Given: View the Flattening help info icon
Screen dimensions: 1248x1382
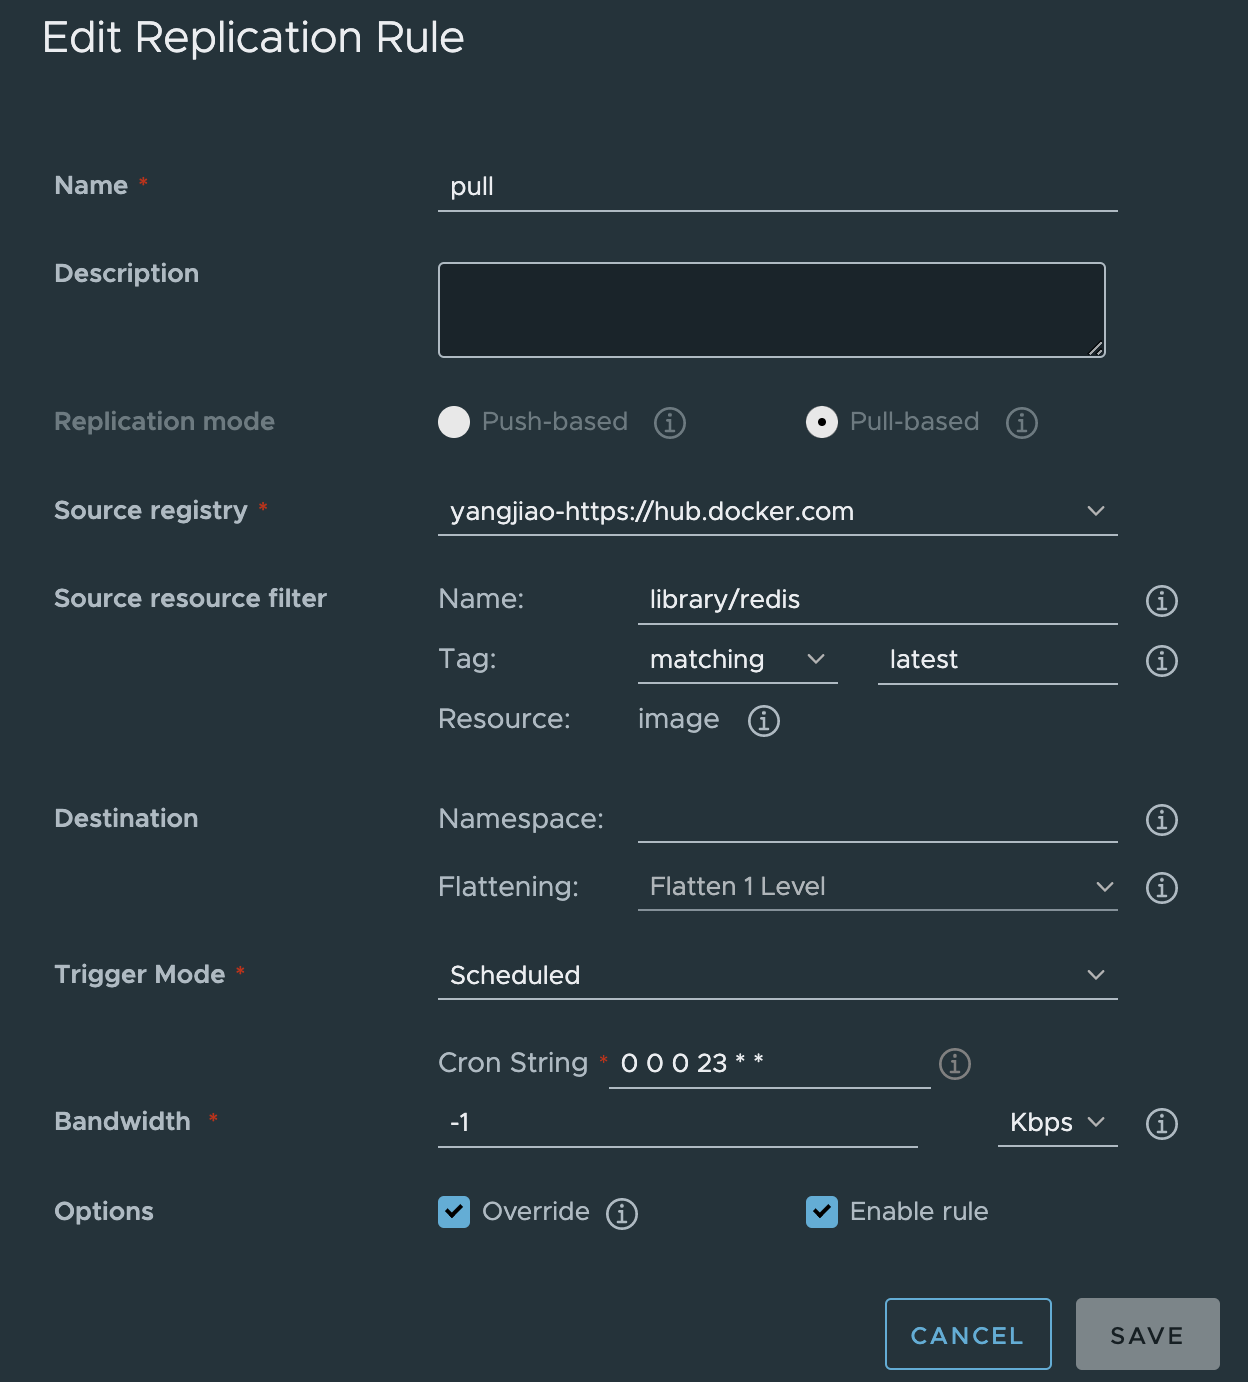Looking at the screenshot, I should pos(1161,887).
